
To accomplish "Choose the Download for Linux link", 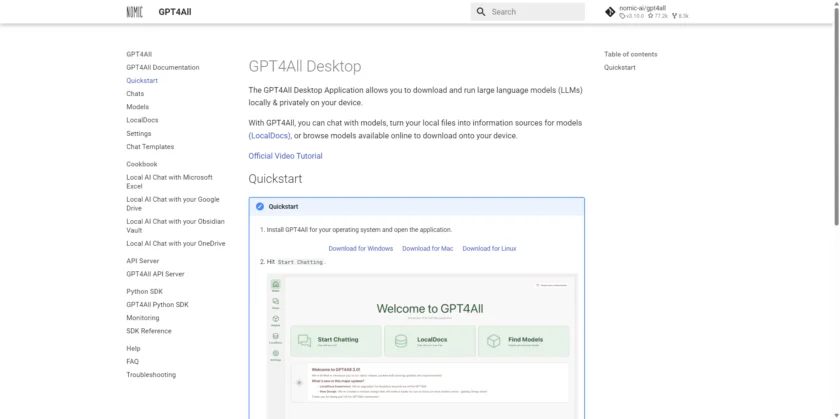I will click(x=489, y=248).
